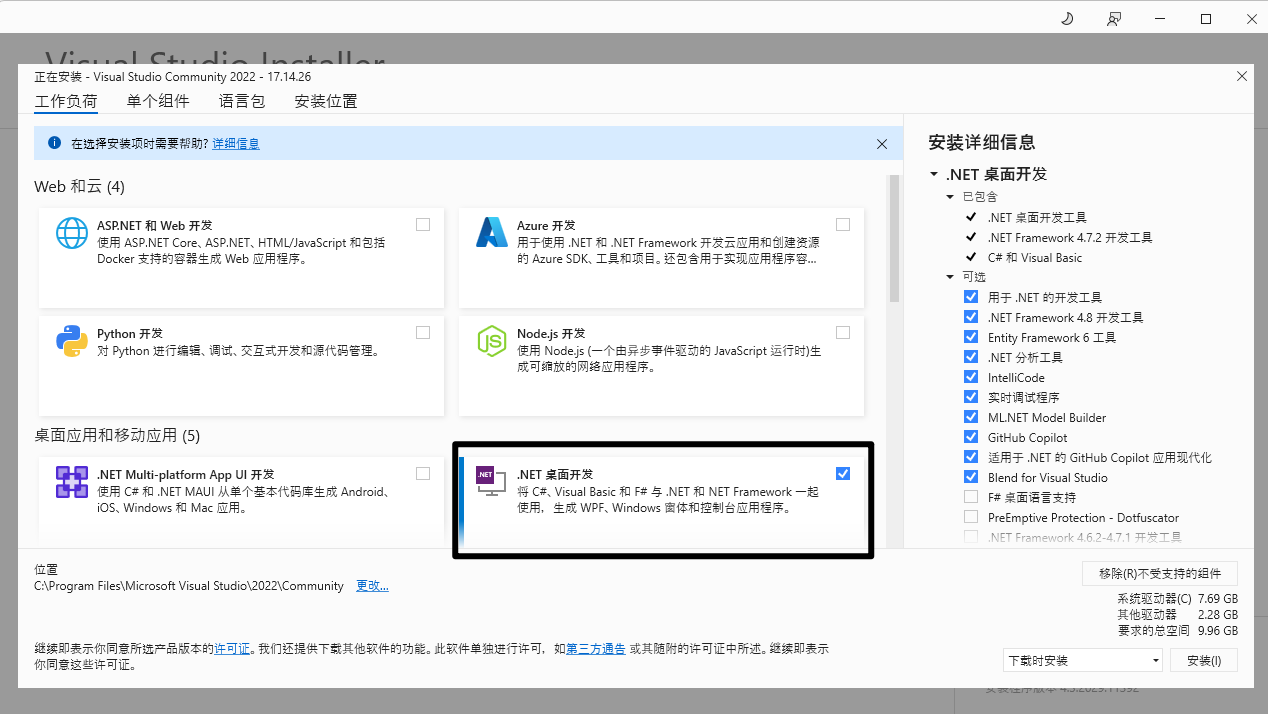Open the 下载时安装 dropdown

click(x=1083, y=660)
